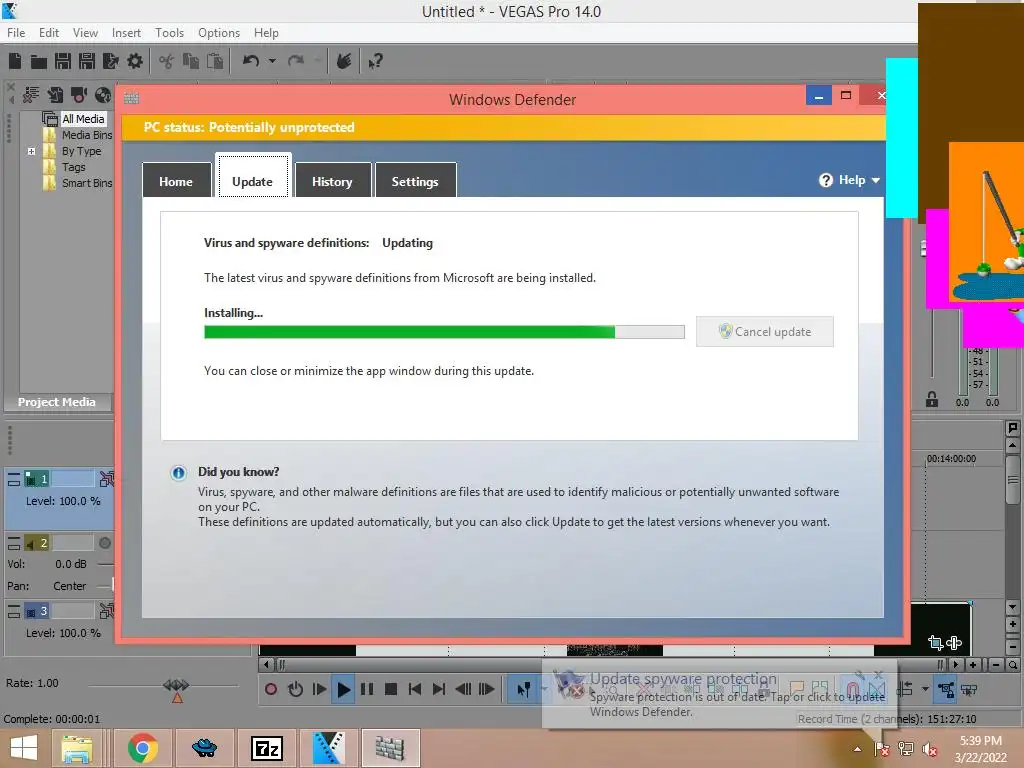Click the Cancel update button
This screenshot has height=768, width=1024.
pyautogui.click(x=765, y=332)
